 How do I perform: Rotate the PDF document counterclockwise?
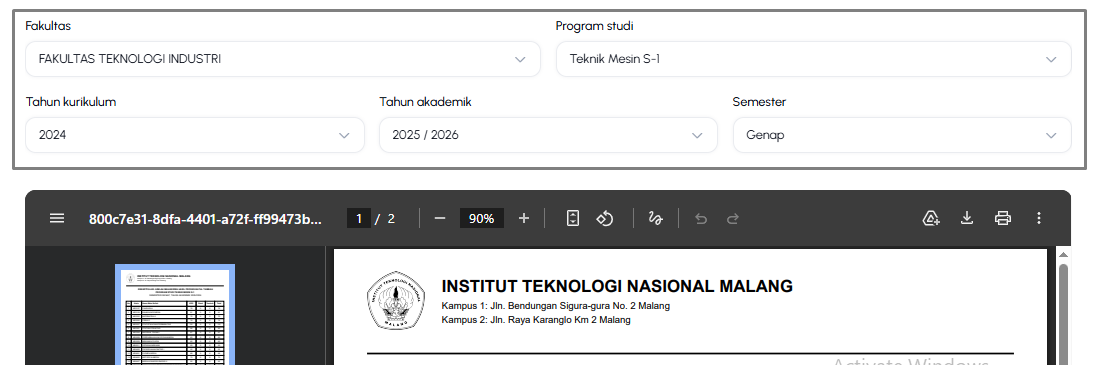605,218
